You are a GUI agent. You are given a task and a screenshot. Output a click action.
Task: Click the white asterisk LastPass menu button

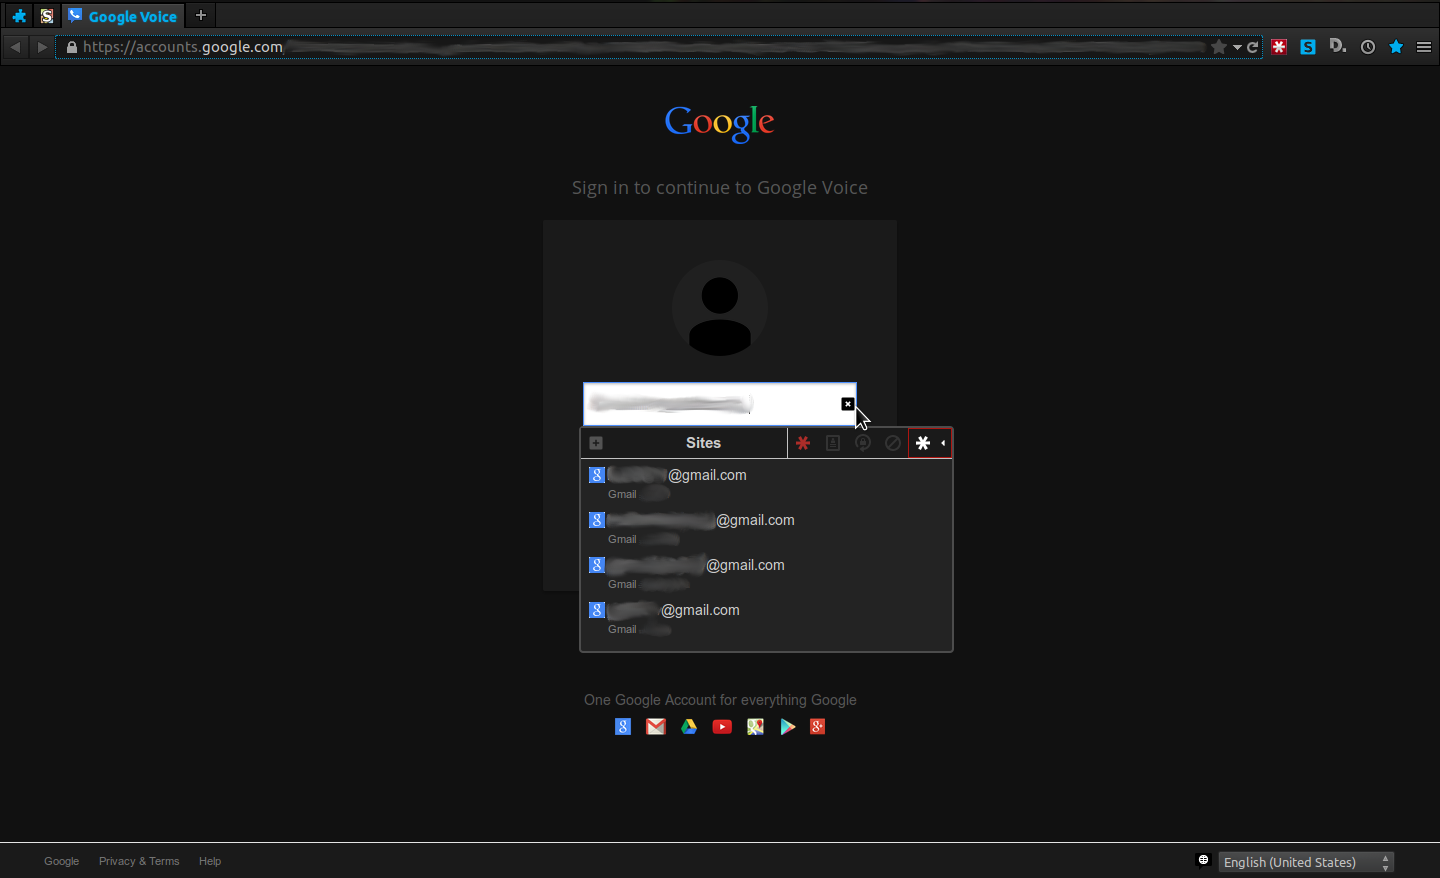click(x=923, y=443)
